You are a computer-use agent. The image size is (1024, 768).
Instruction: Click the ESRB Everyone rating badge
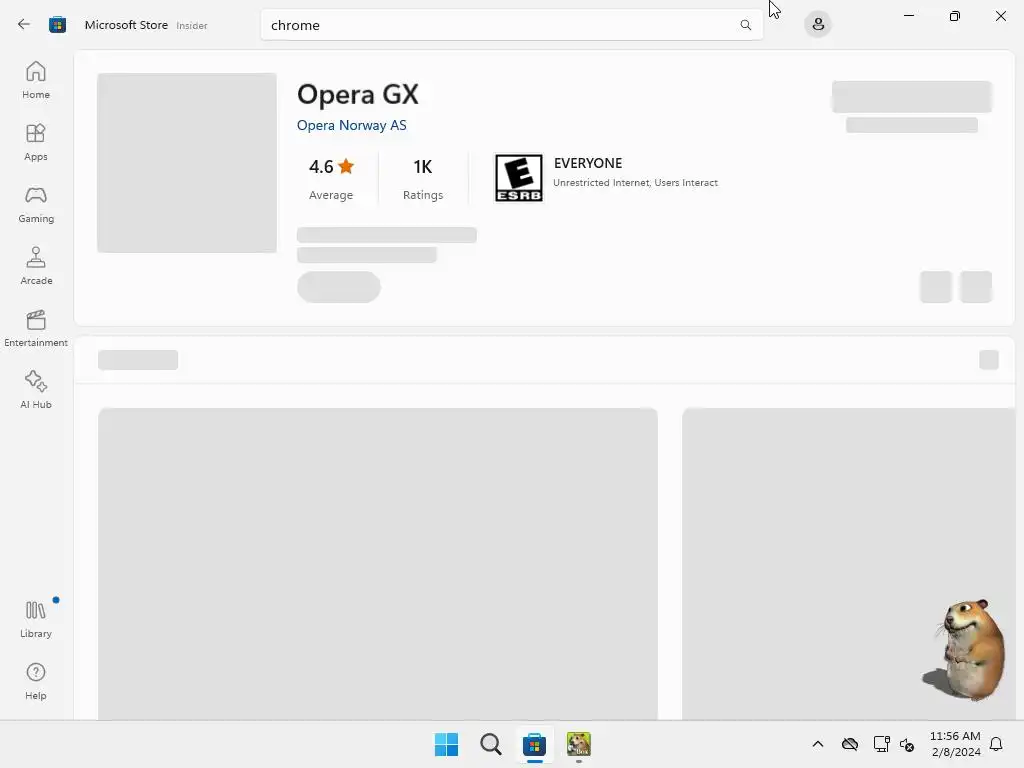(519, 178)
